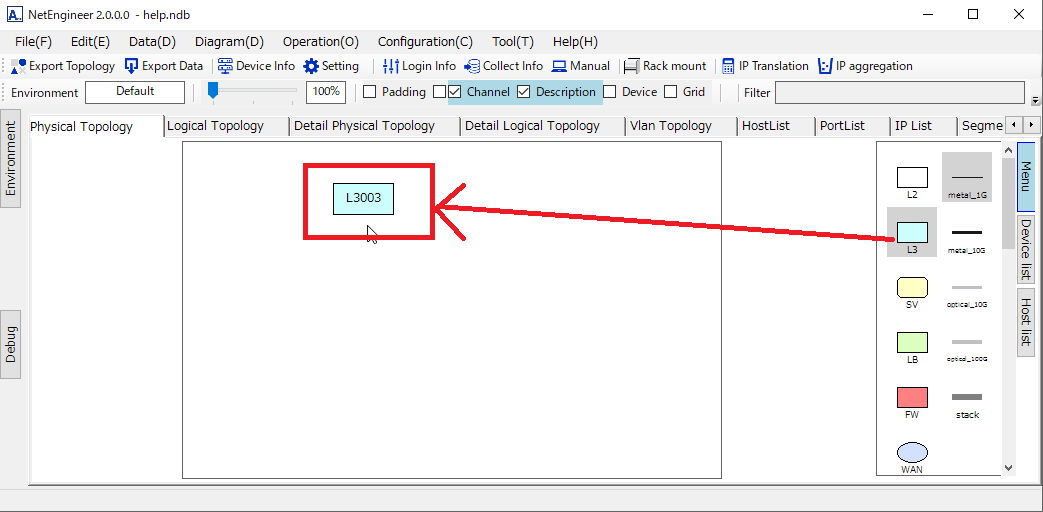Select the L2 device shape
Viewport: 1043px width, 512px height.
pos(912,178)
